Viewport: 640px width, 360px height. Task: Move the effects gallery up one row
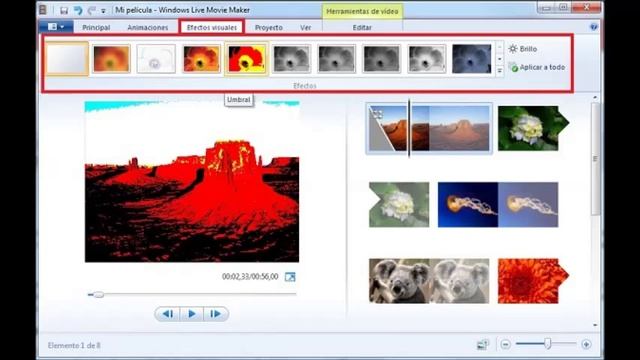[x=500, y=47]
